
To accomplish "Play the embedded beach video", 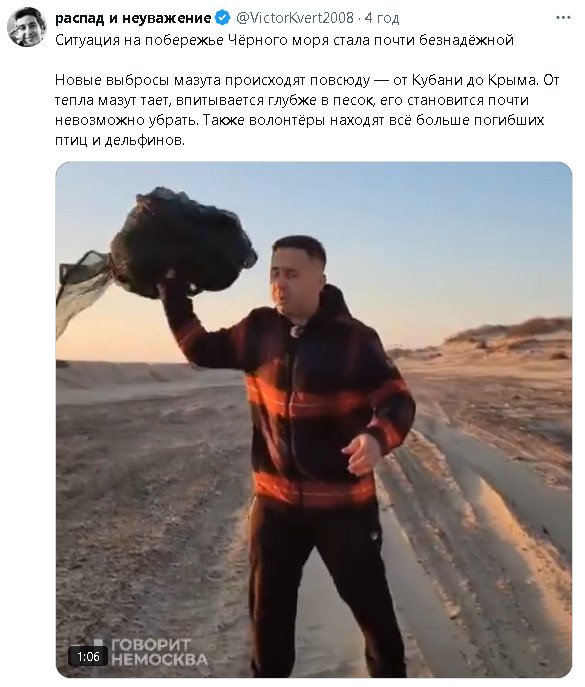I will pos(314,420).
